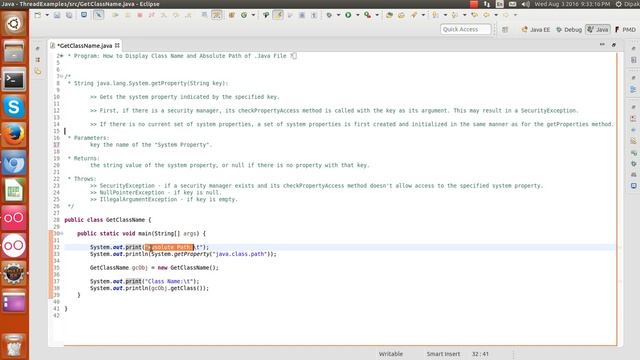Maximize the editor area
The height and width of the screenshot is (360, 640).
pos(614,44)
